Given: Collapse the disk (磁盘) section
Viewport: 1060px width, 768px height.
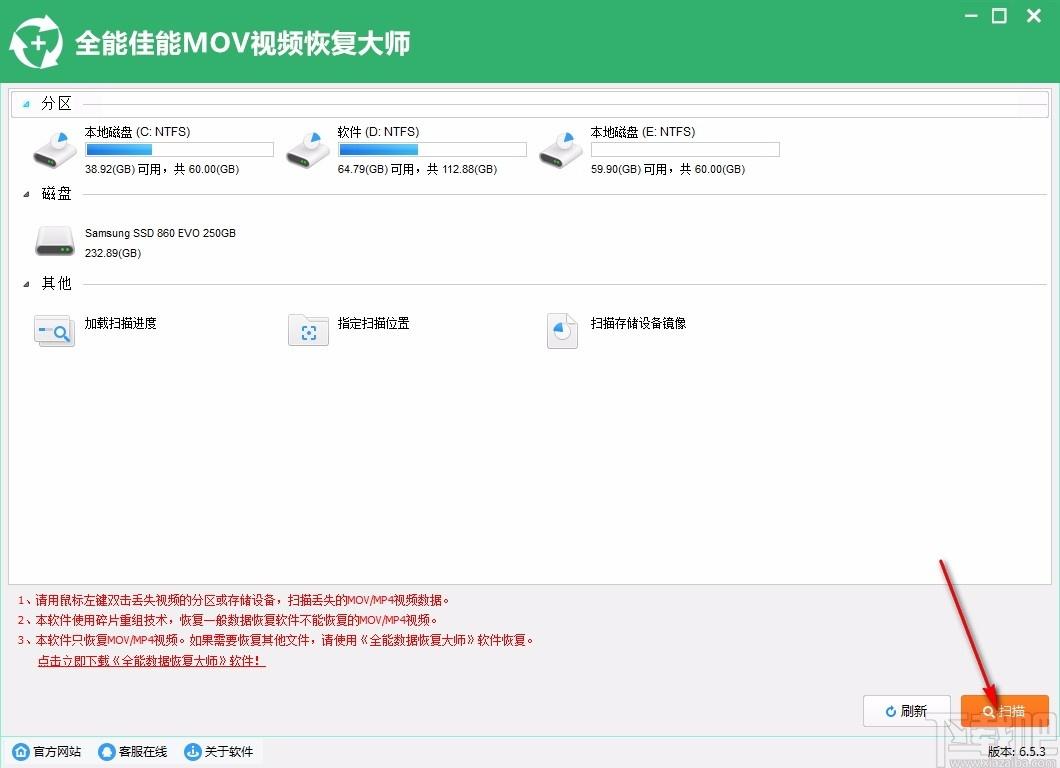Looking at the screenshot, I should [x=26, y=194].
